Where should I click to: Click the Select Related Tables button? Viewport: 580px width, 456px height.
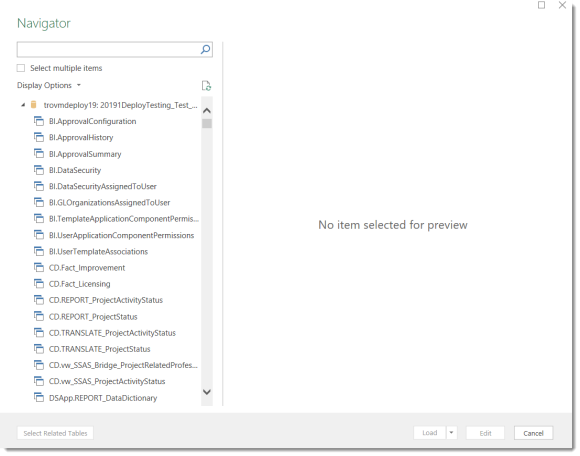click(x=55, y=433)
